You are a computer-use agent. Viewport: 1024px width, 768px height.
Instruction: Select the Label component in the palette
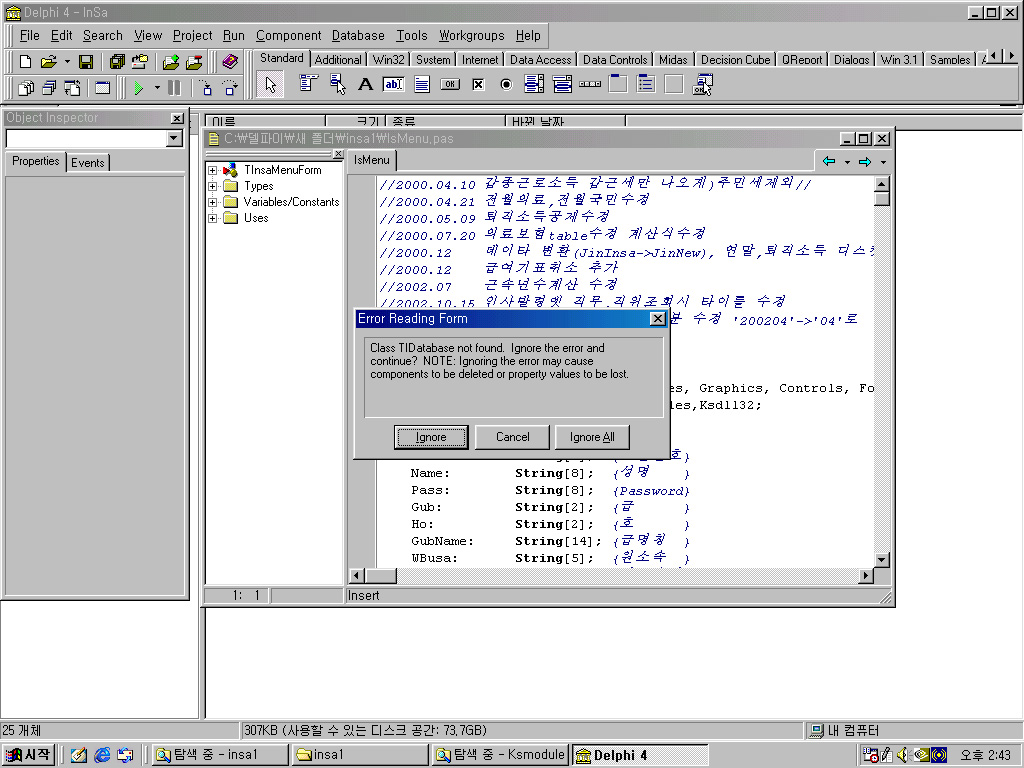(365, 85)
